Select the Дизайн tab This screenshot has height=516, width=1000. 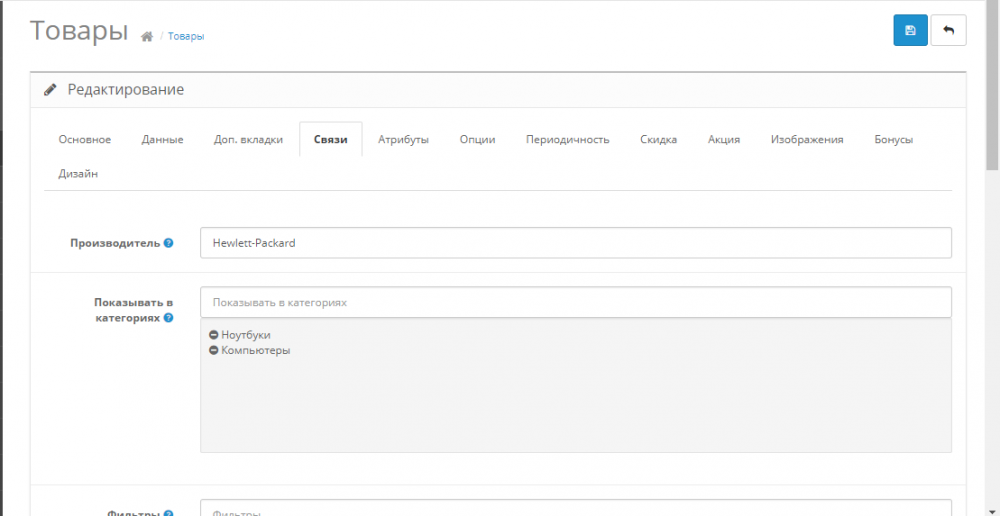tap(78, 173)
